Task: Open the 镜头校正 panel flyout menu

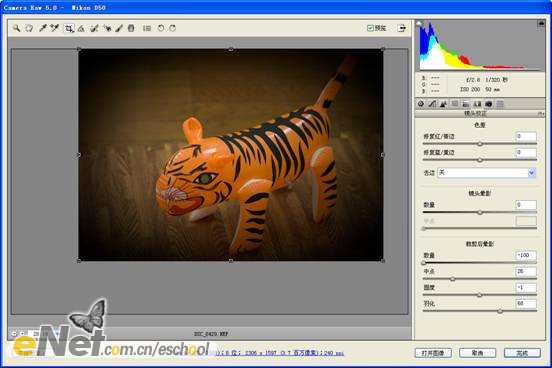Action: (x=541, y=114)
